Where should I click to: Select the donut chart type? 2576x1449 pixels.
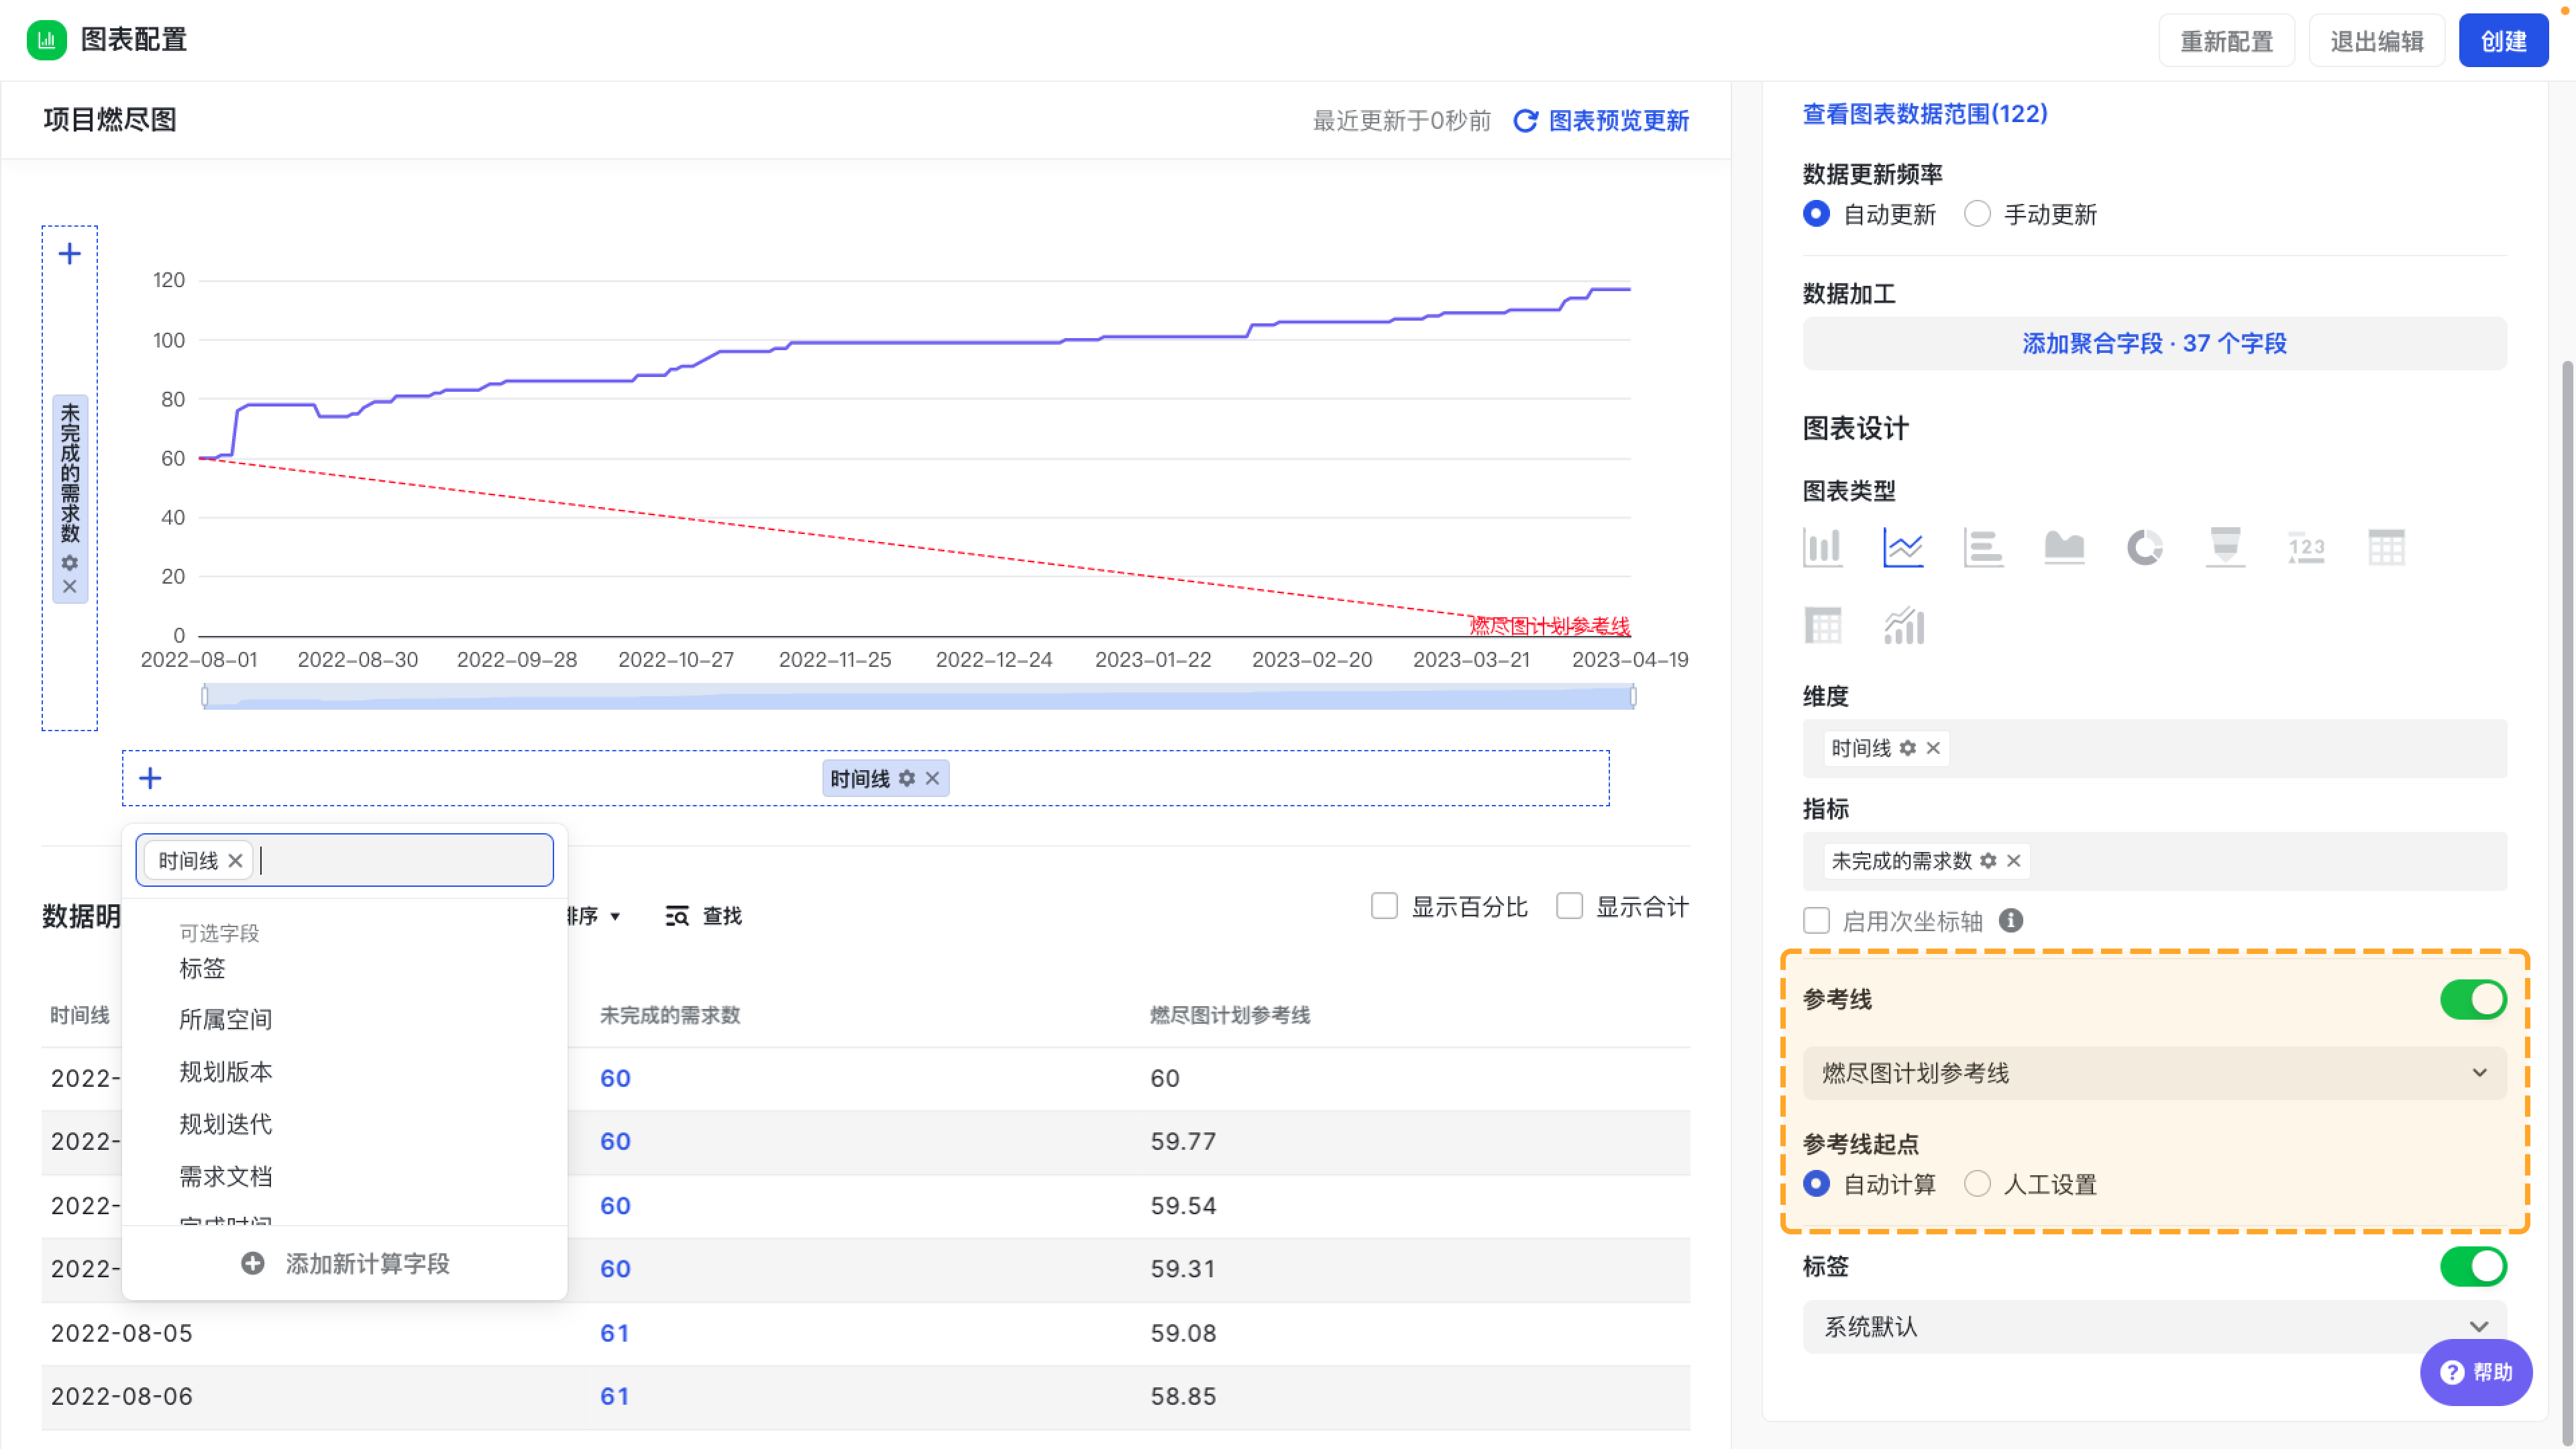tap(2144, 547)
